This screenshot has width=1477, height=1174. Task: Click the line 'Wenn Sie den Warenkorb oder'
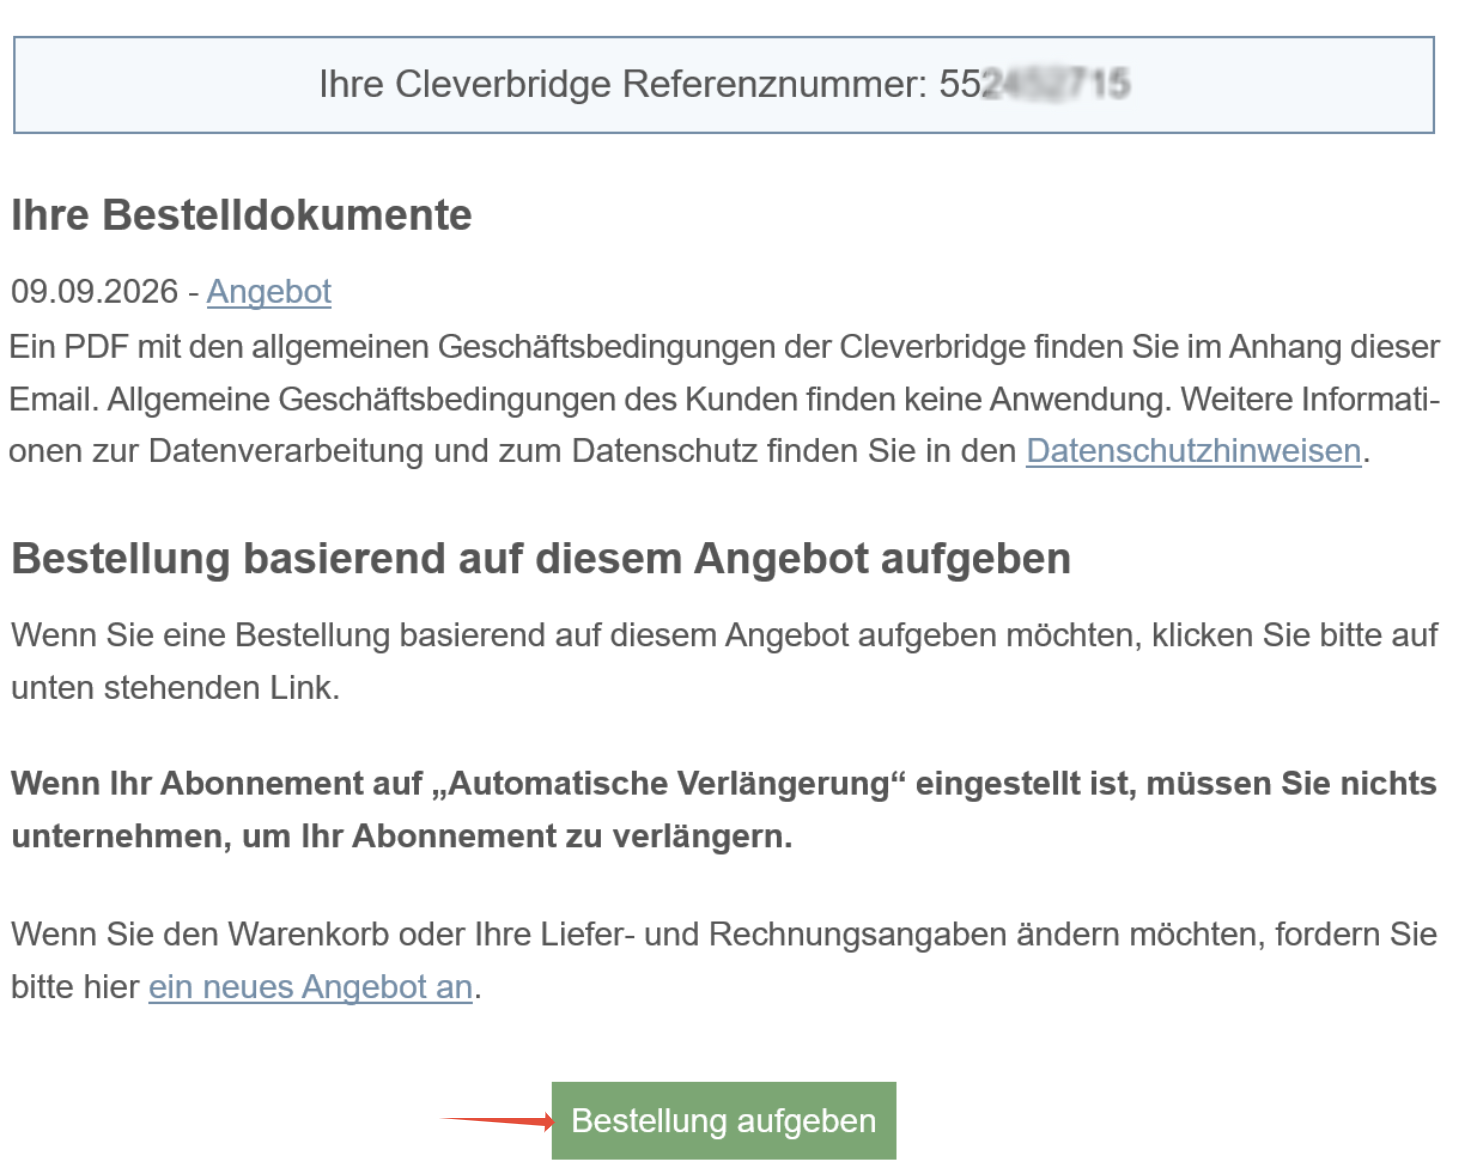tap(724, 934)
